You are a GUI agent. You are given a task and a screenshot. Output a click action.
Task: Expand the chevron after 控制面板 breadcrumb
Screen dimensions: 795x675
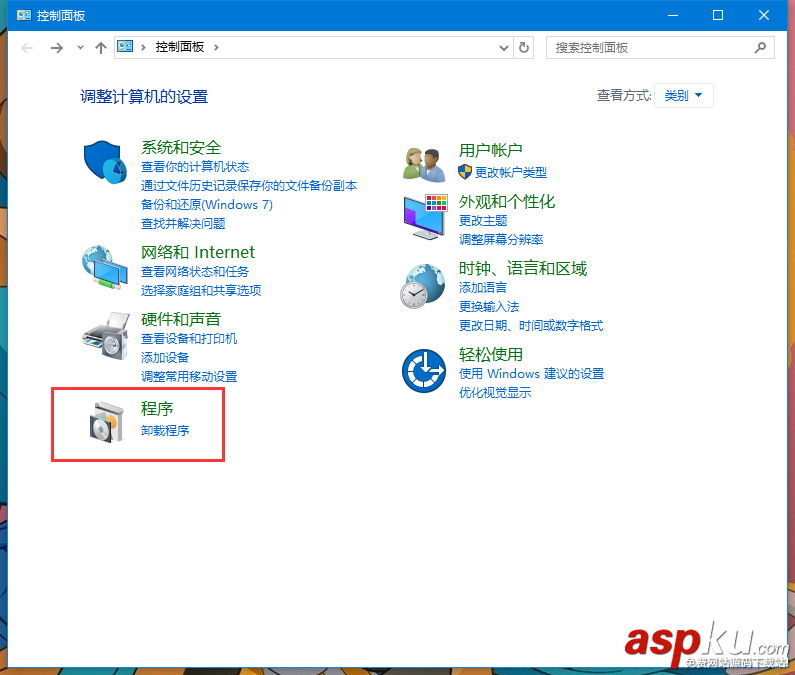tap(216, 48)
